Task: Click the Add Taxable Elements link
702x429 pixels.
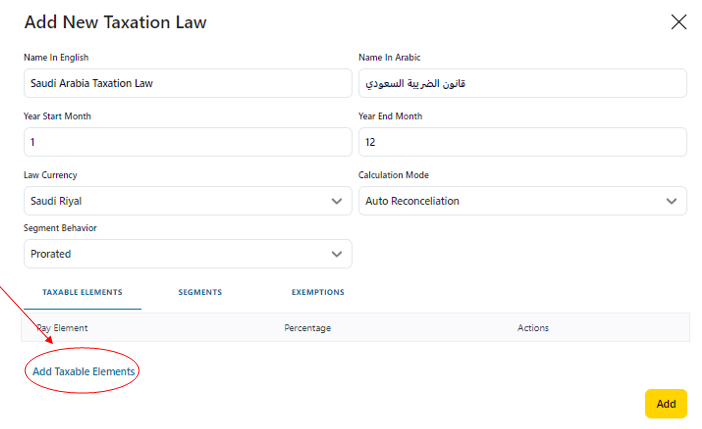Action: (x=84, y=371)
